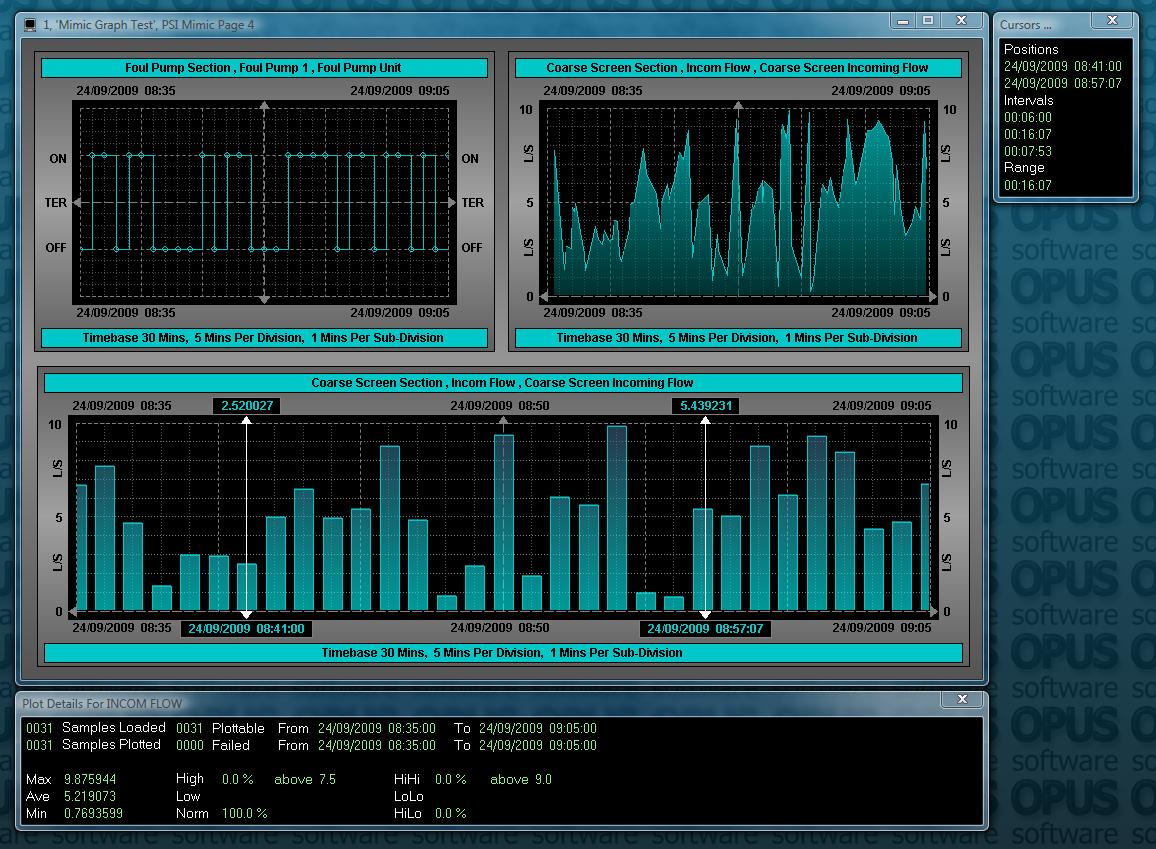The width and height of the screenshot is (1156, 849).
Task: Click the ON label left of pump graph
Action: (x=58, y=158)
